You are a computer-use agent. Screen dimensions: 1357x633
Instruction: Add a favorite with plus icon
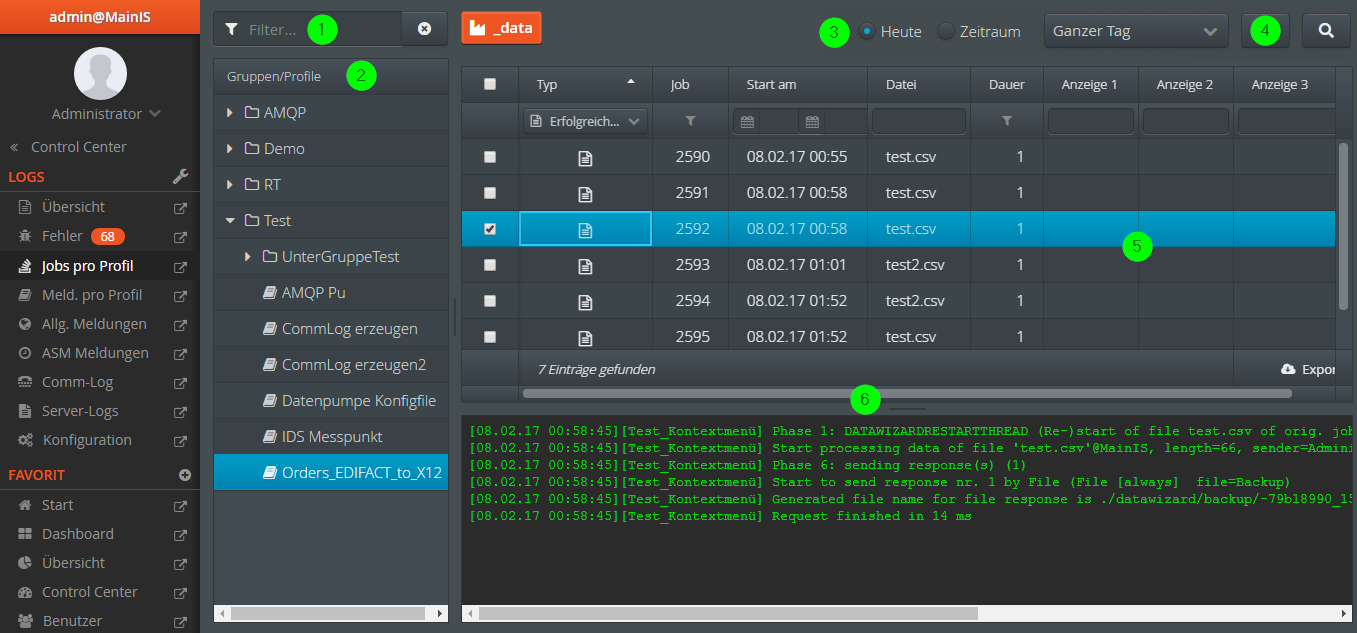click(184, 475)
